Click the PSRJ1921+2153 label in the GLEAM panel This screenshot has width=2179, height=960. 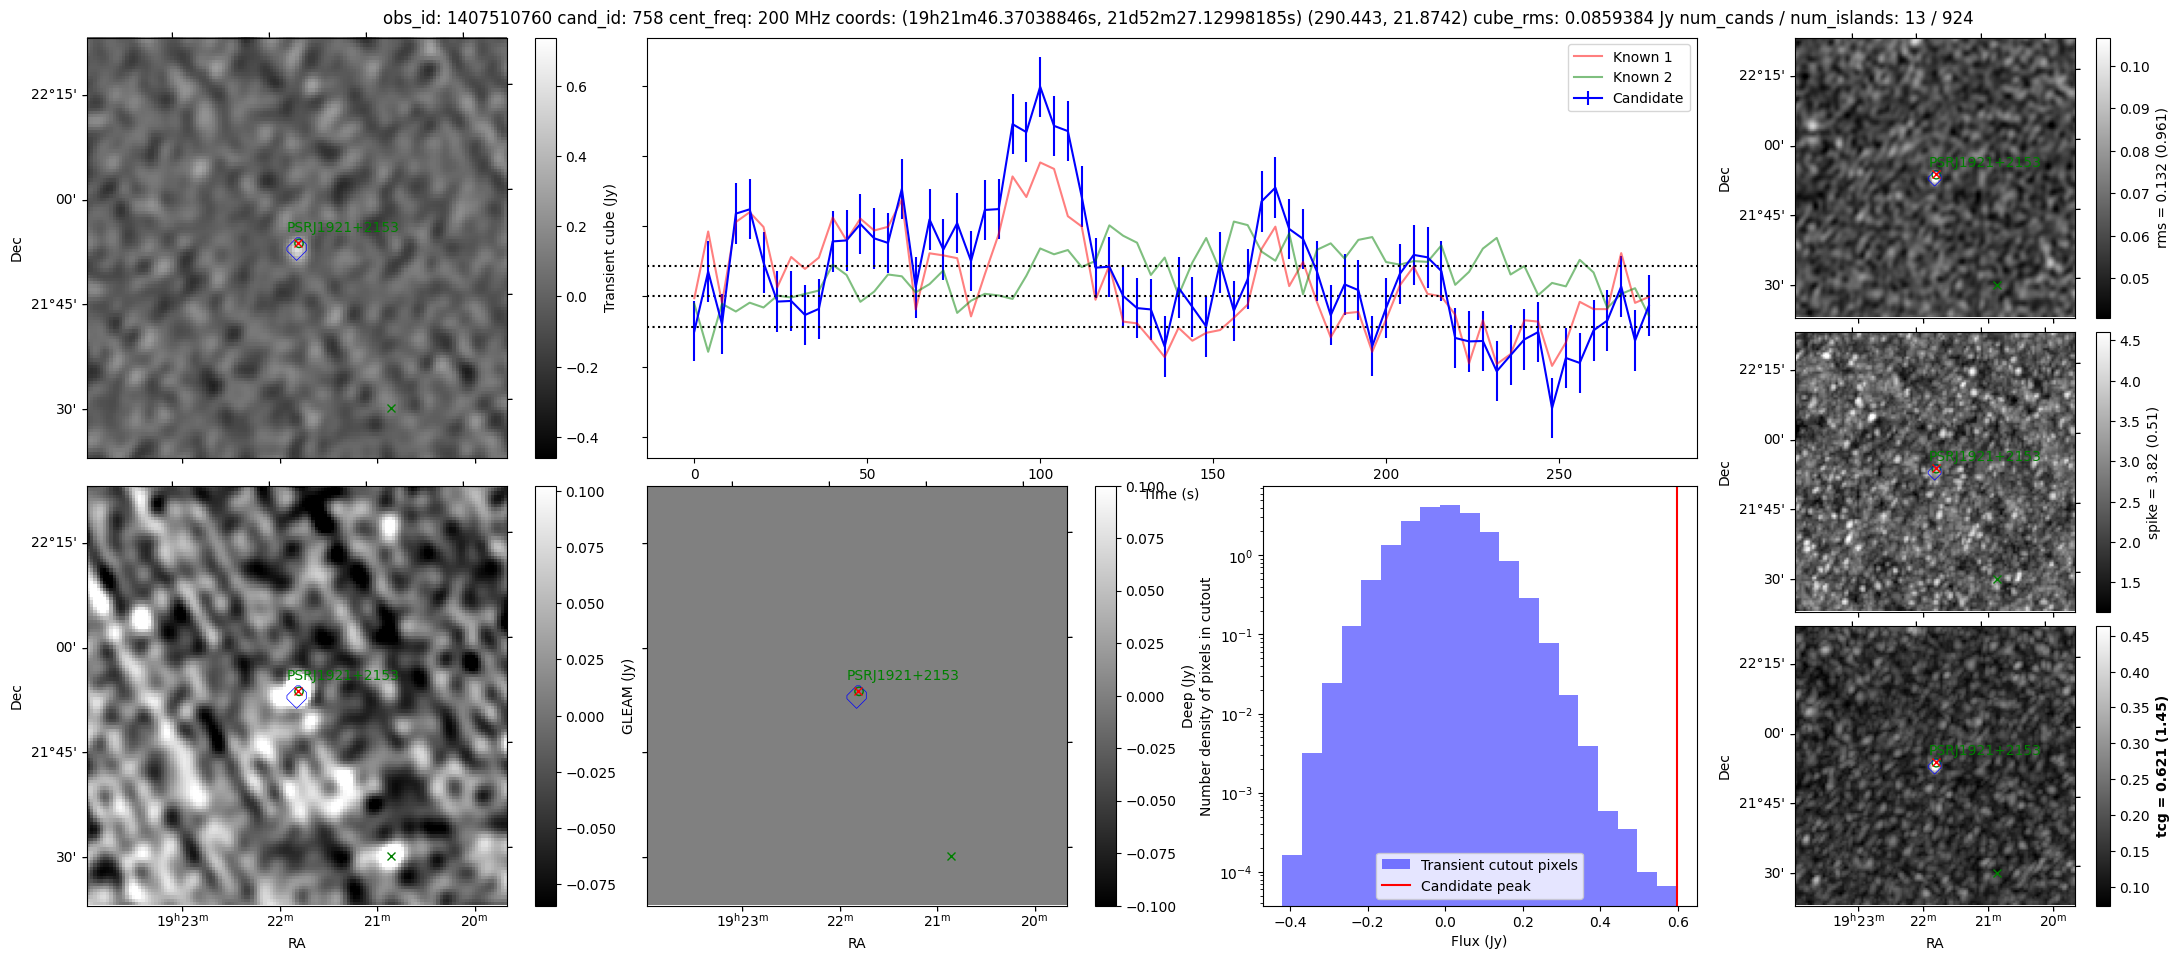[902, 675]
